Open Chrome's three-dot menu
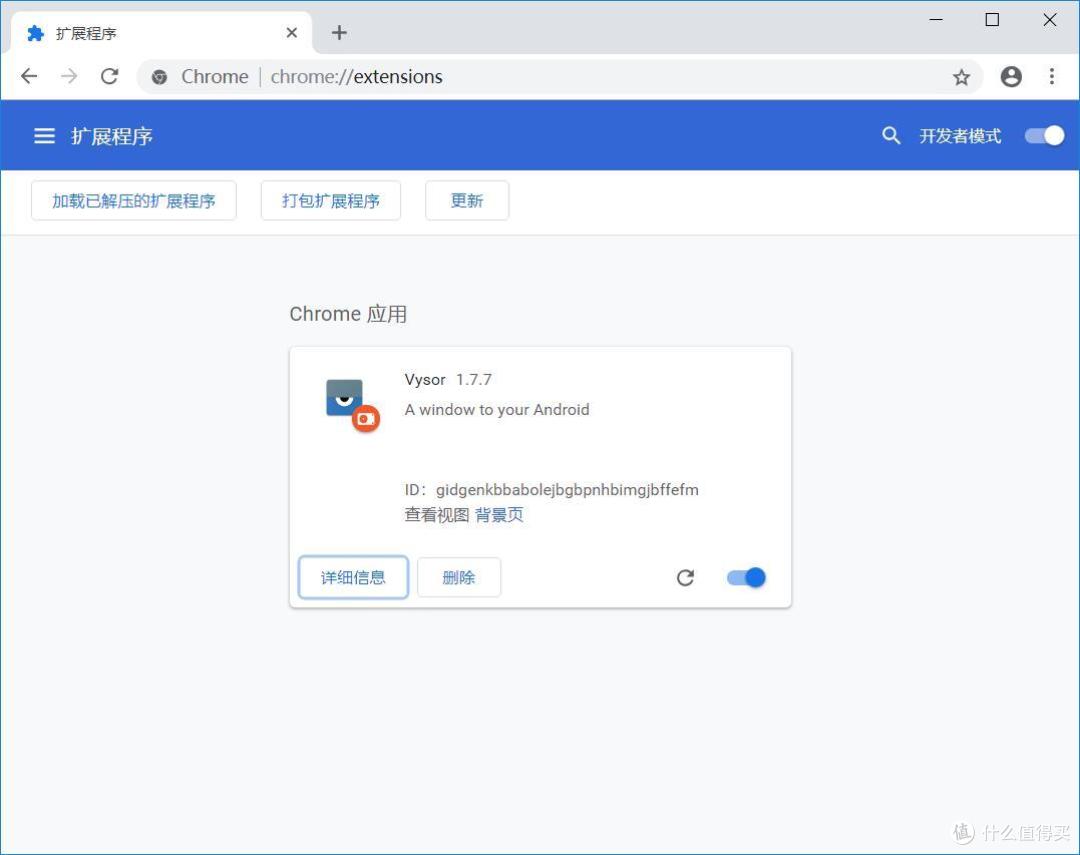1080x855 pixels. coord(1052,76)
